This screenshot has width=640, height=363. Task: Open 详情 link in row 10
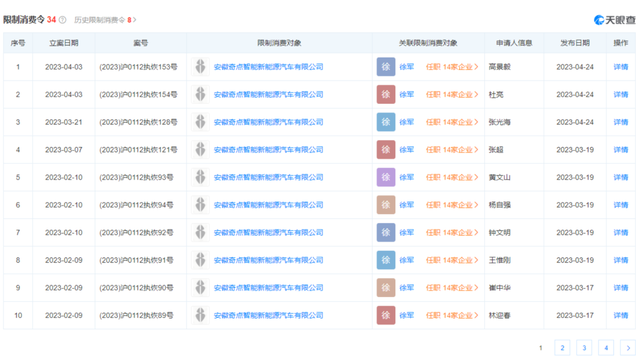620,315
